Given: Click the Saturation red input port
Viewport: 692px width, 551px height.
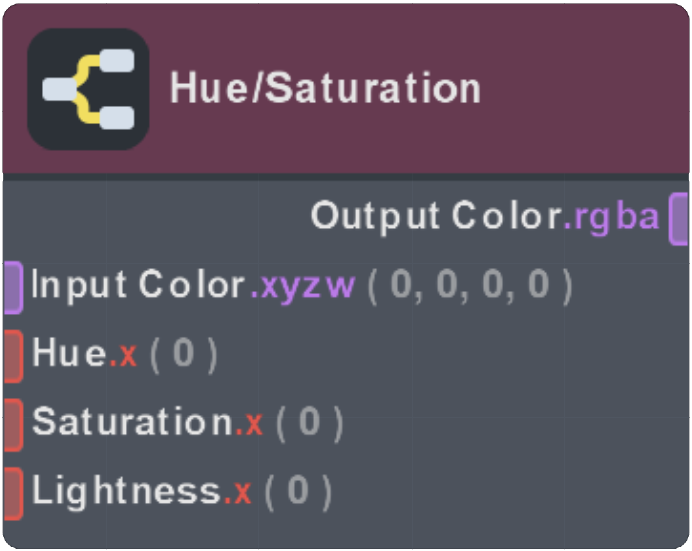Looking at the screenshot, I should (x=13, y=423).
